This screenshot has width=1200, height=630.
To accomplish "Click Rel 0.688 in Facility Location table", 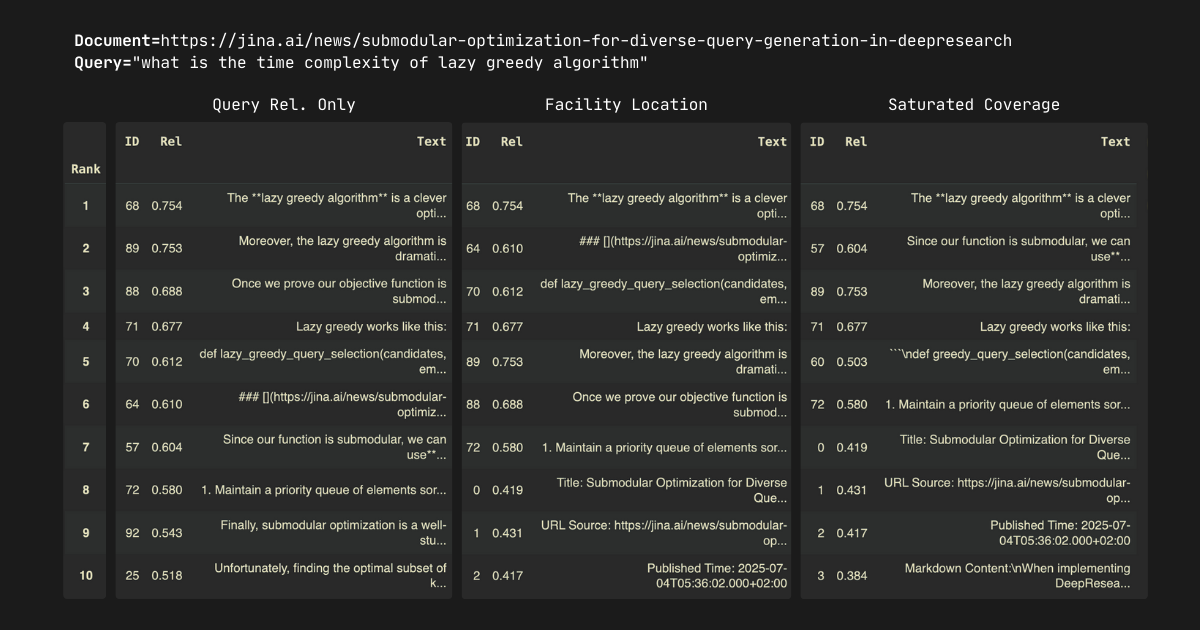I will (508, 404).
